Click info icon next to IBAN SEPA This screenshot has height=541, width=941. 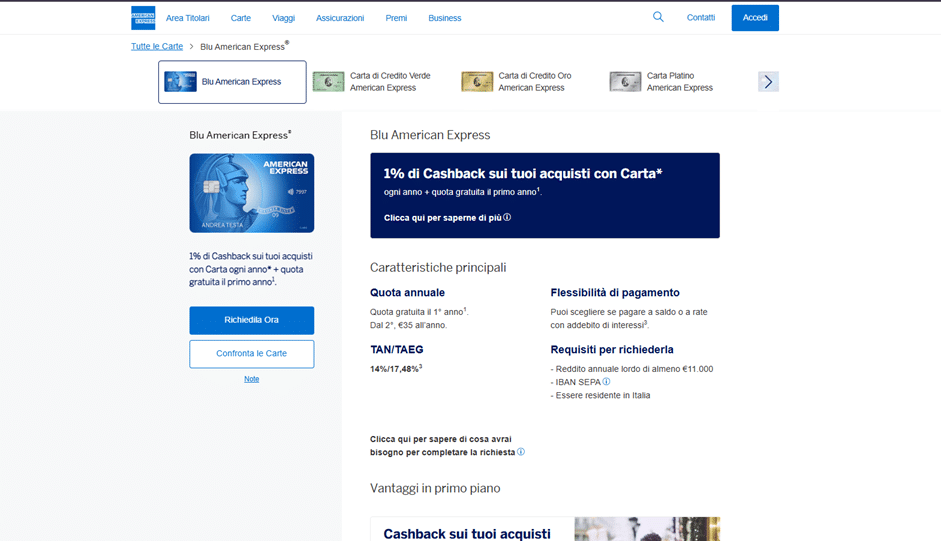coord(606,381)
